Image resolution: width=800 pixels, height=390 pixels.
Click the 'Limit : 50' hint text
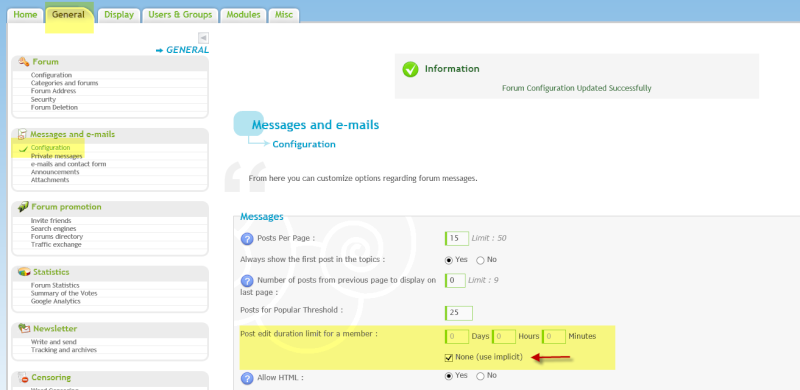(489, 238)
